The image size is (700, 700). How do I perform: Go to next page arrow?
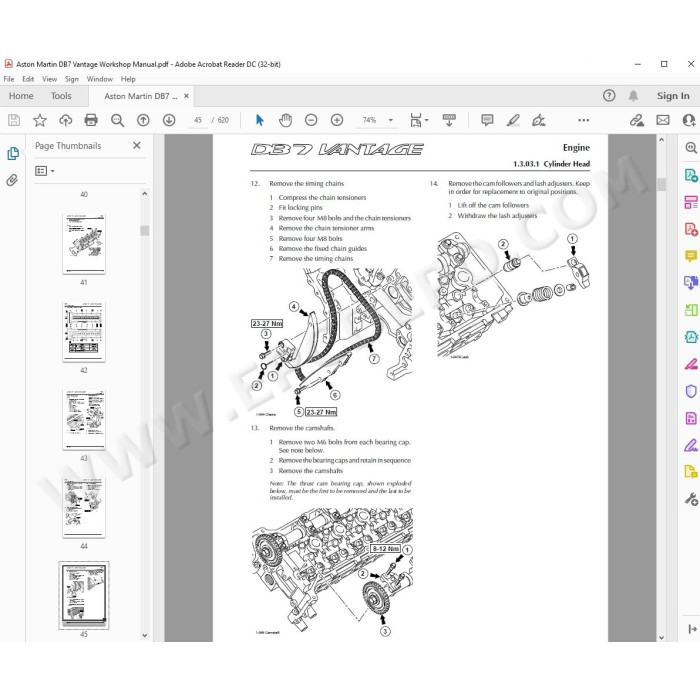click(169, 120)
